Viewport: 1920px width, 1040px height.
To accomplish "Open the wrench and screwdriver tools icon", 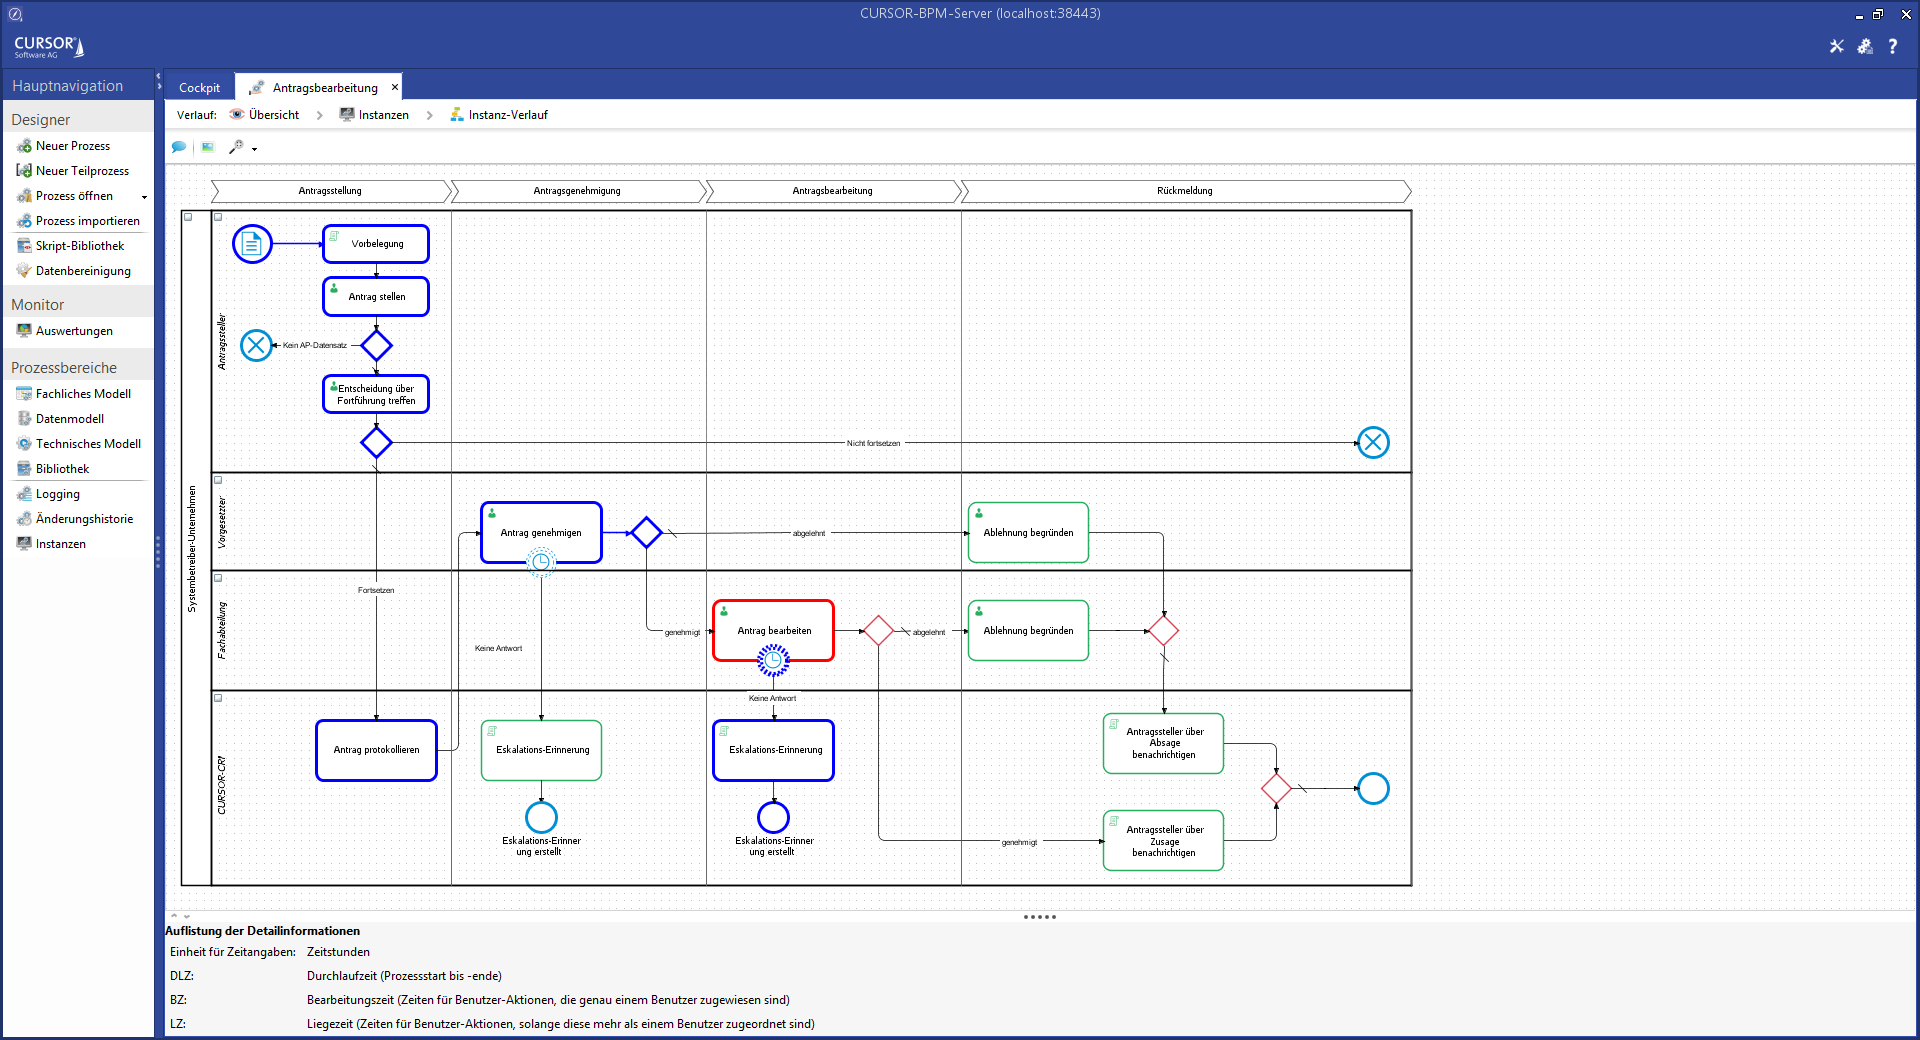I will click(1836, 46).
